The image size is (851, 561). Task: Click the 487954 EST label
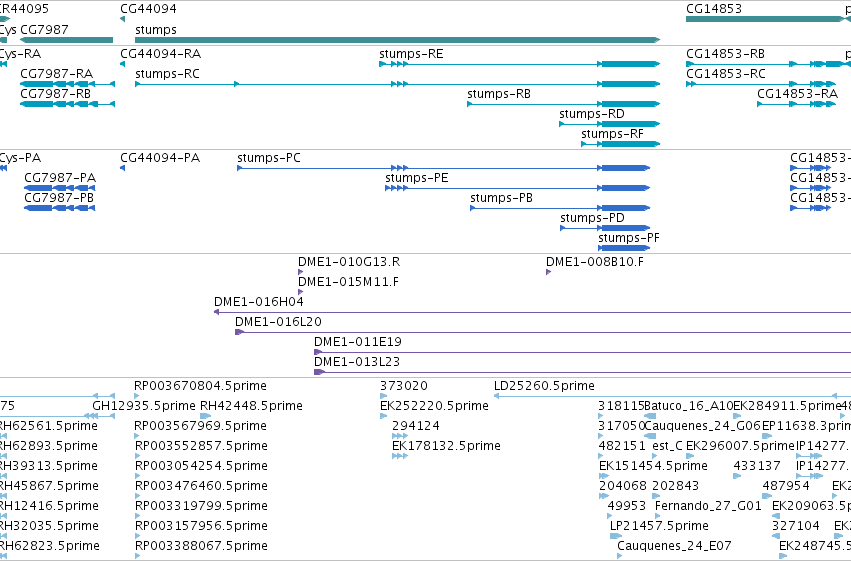point(786,487)
